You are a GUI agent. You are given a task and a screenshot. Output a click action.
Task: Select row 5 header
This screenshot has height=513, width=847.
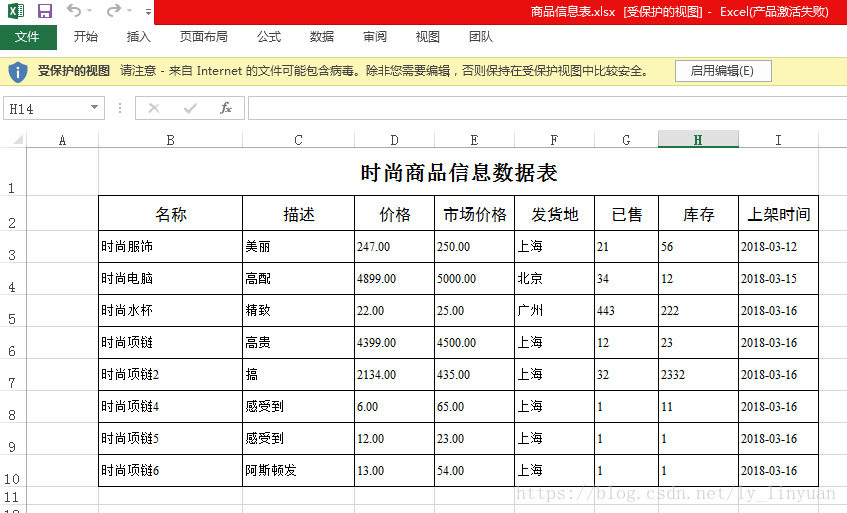point(13,310)
